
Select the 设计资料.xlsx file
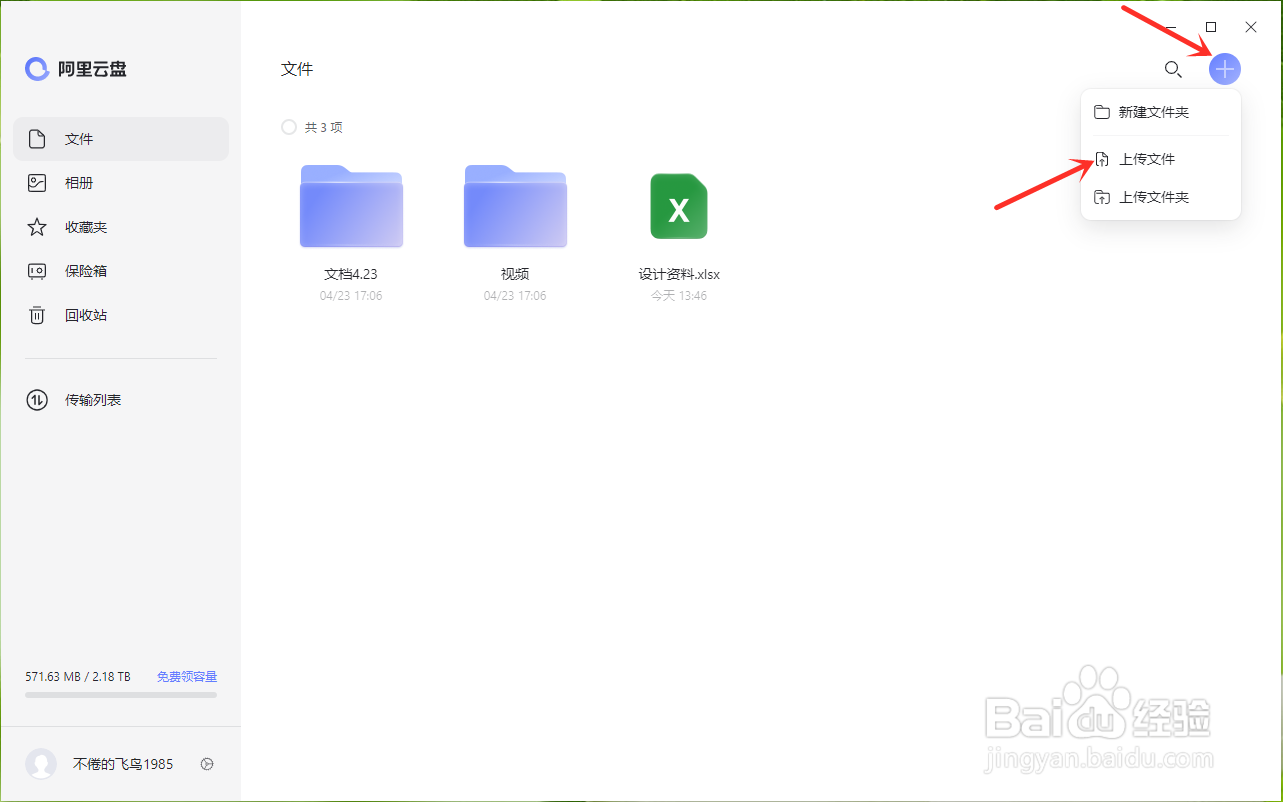pos(679,207)
